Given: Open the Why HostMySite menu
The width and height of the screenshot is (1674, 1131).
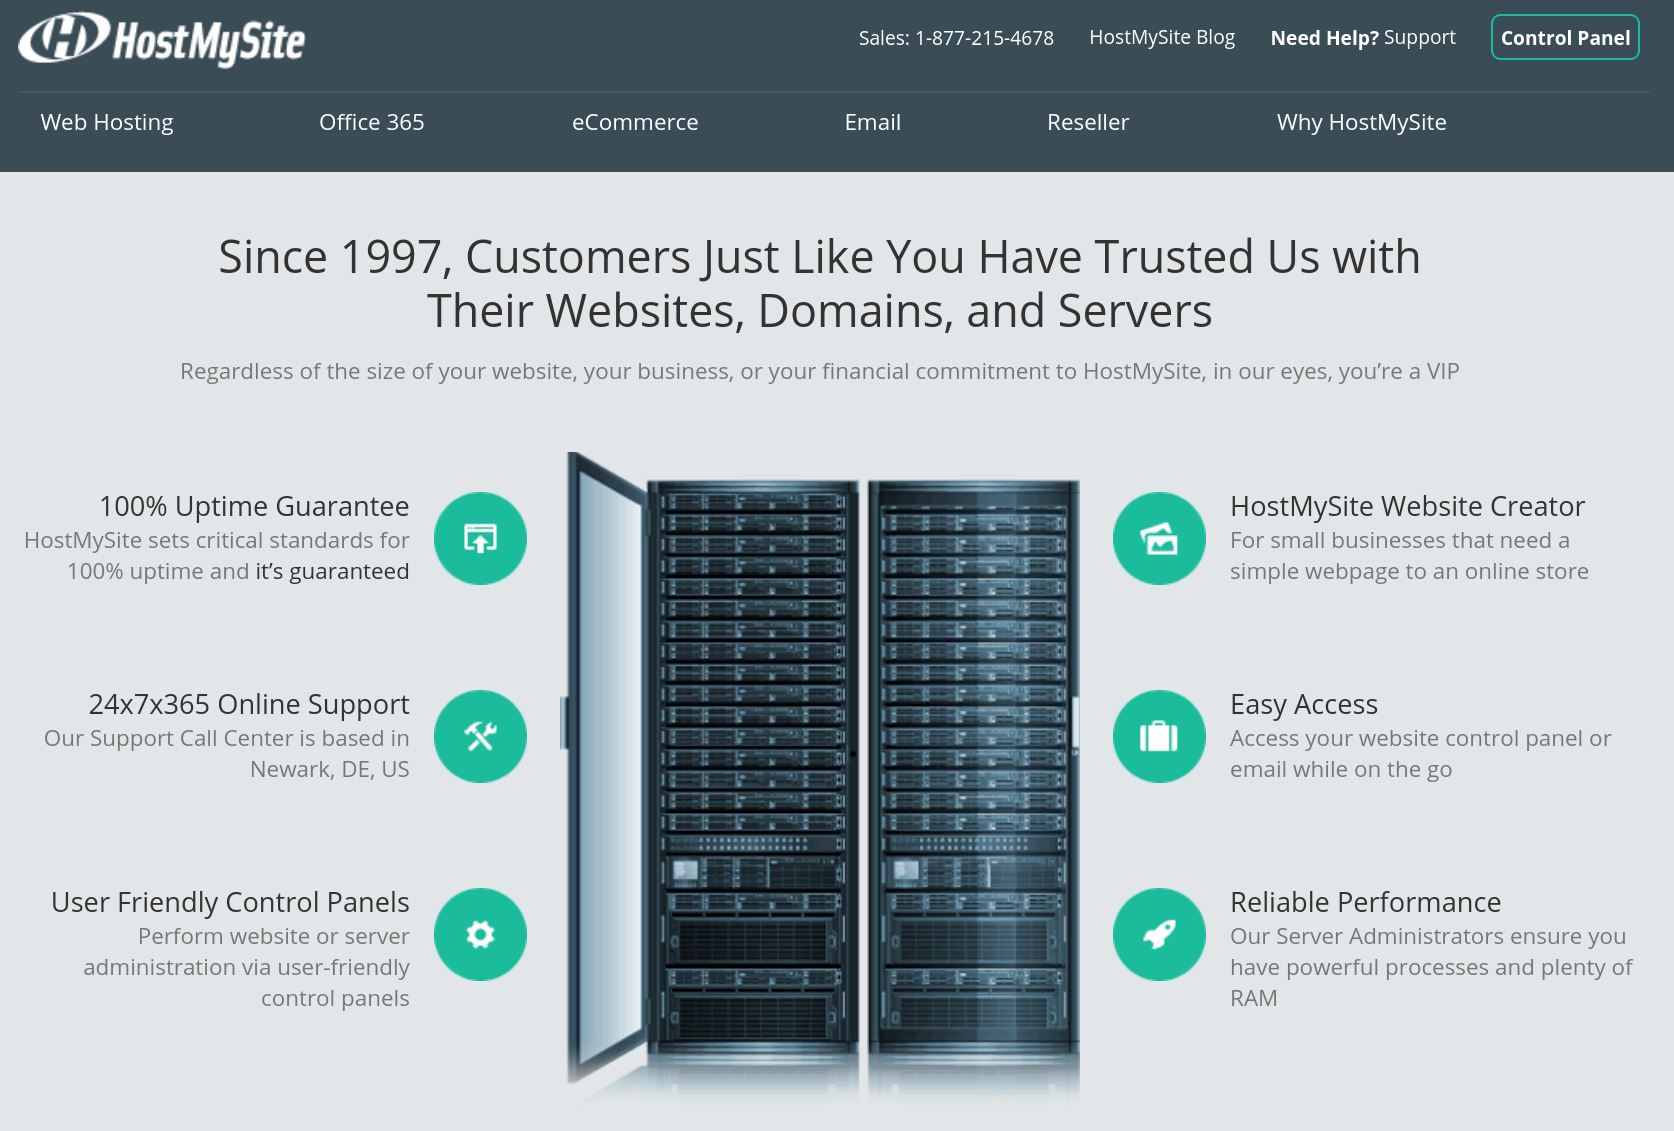Looking at the screenshot, I should [x=1362, y=122].
